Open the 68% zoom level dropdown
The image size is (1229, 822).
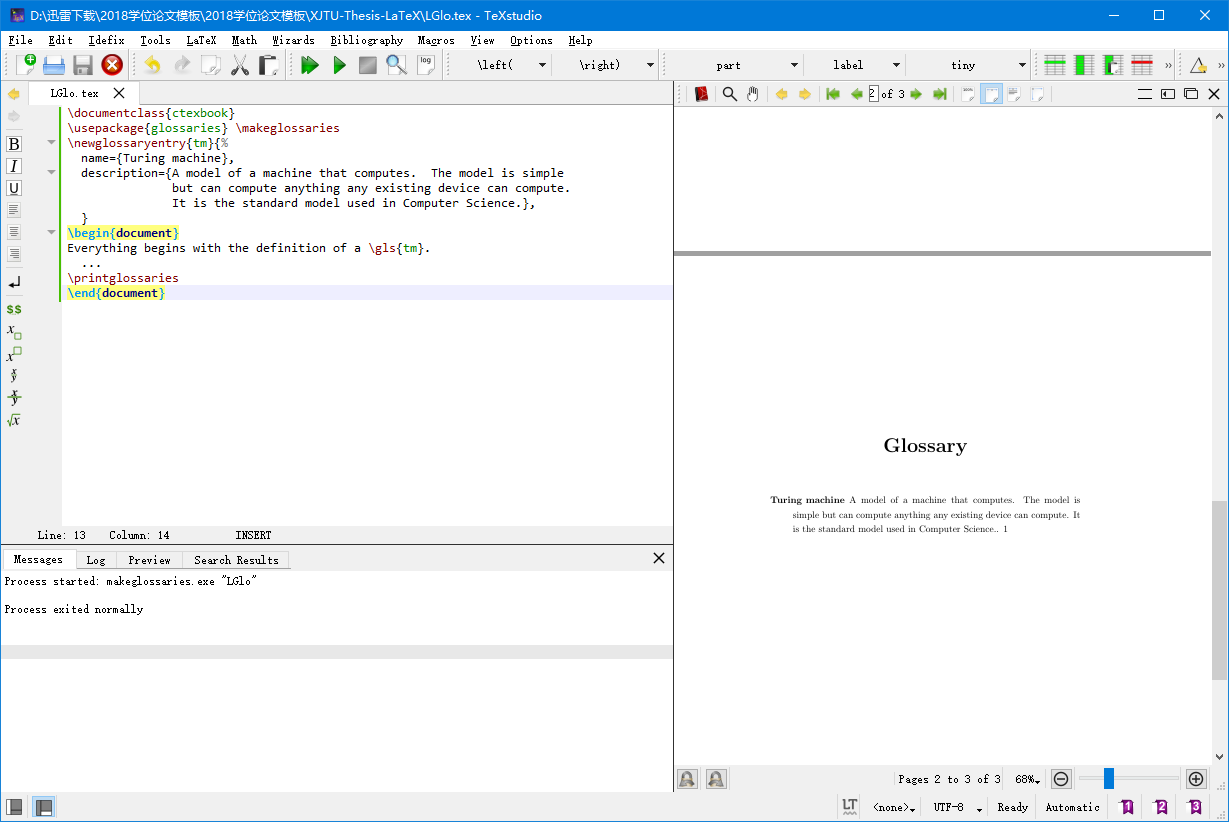tap(1028, 779)
